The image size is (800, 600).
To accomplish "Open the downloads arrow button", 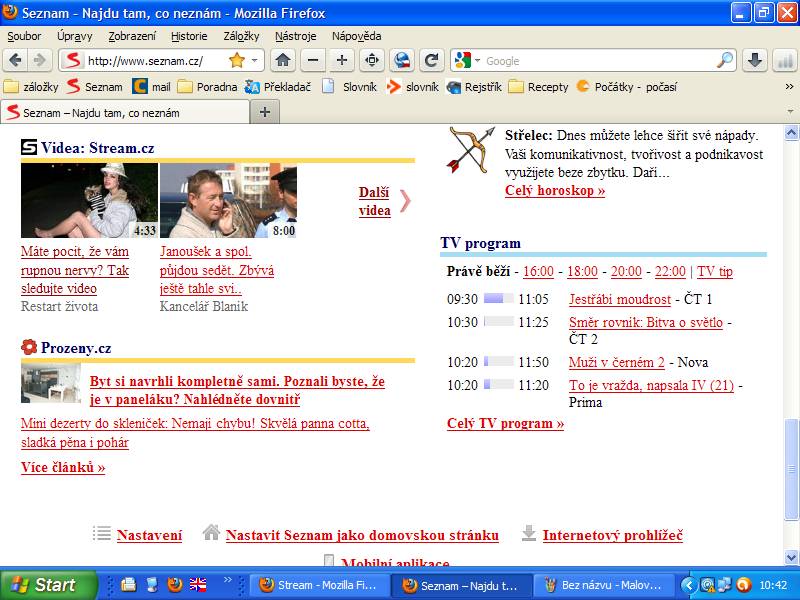I will coord(755,61).
